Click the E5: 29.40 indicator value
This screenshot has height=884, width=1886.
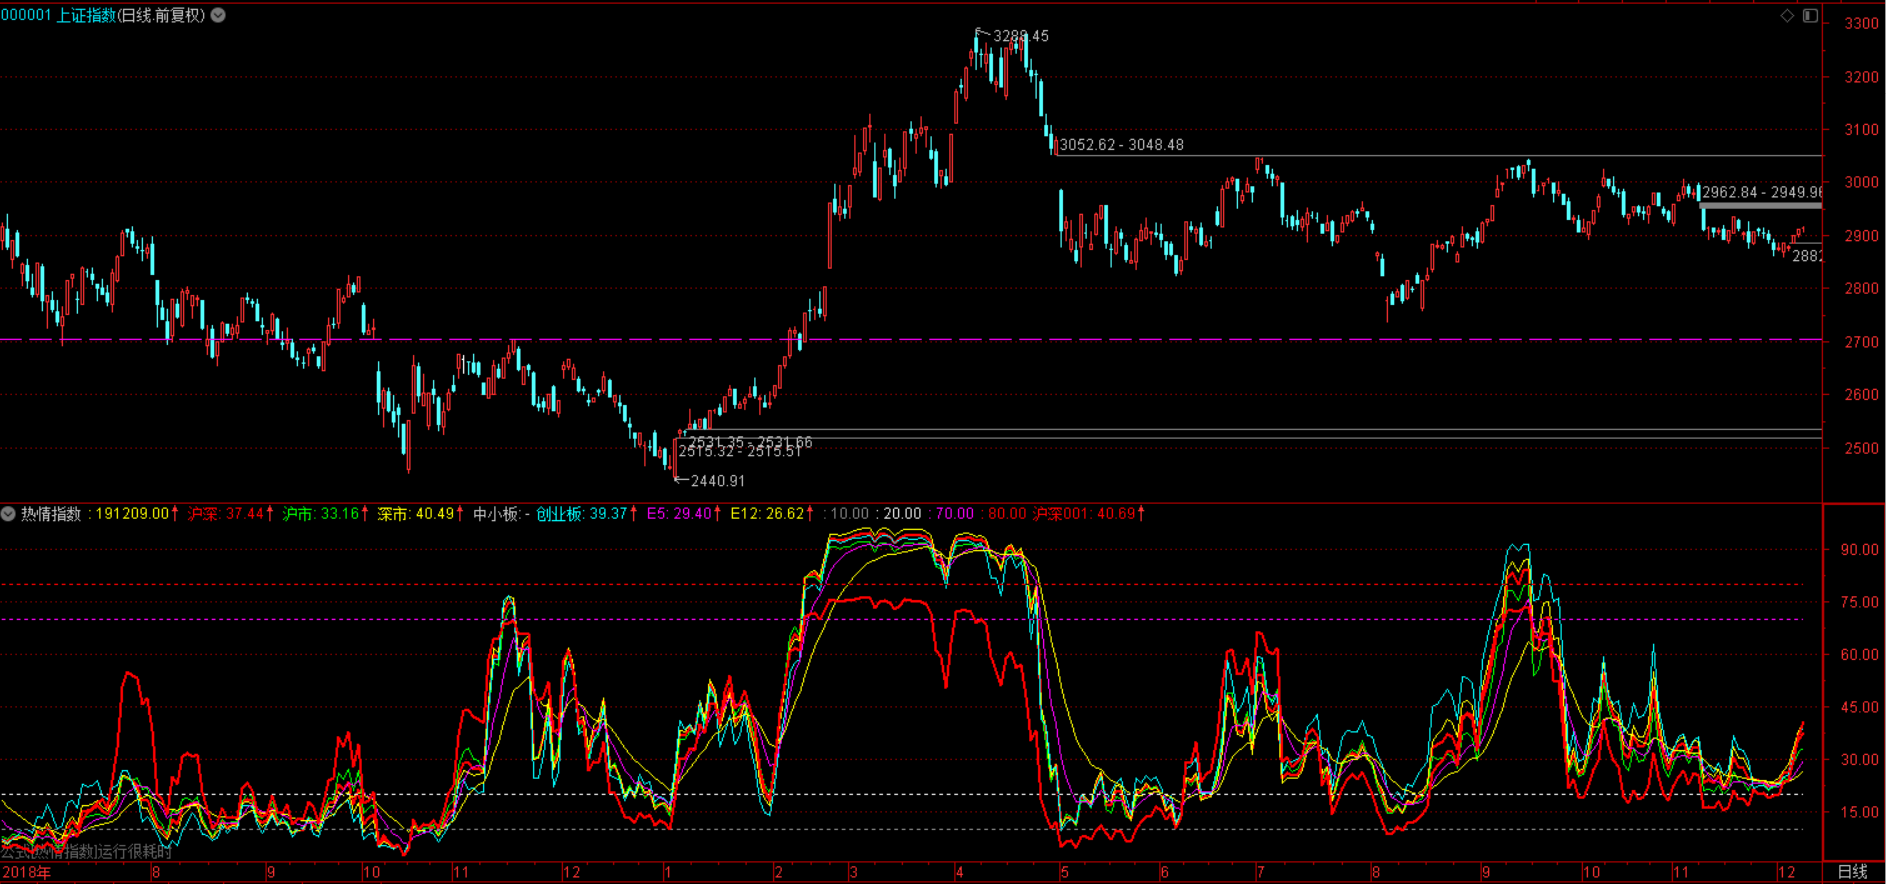[x=679, y=514]
